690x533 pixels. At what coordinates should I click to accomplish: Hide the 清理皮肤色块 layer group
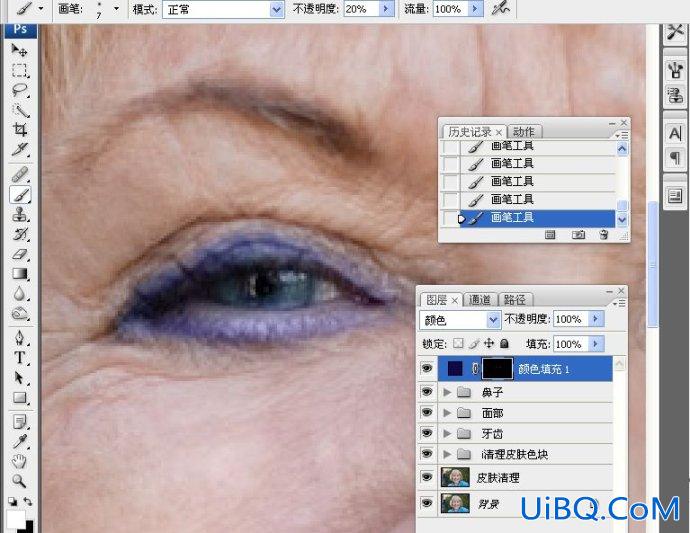pyautogui.click(x=427, y=453)
